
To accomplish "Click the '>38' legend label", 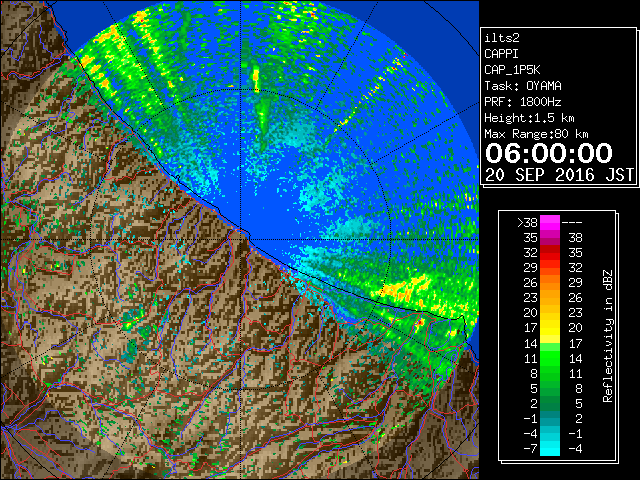I will coord(527,222).
